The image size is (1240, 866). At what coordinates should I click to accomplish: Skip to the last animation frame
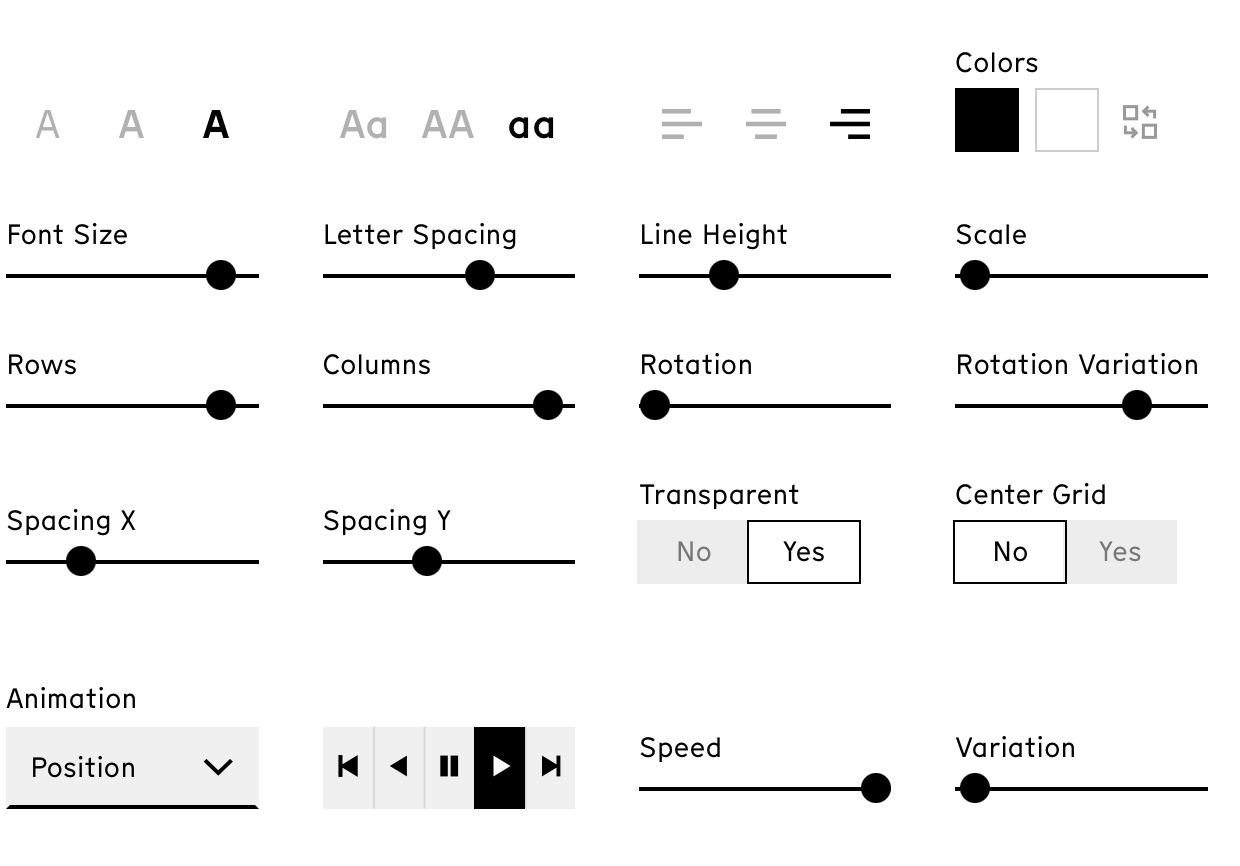point(550,767)
